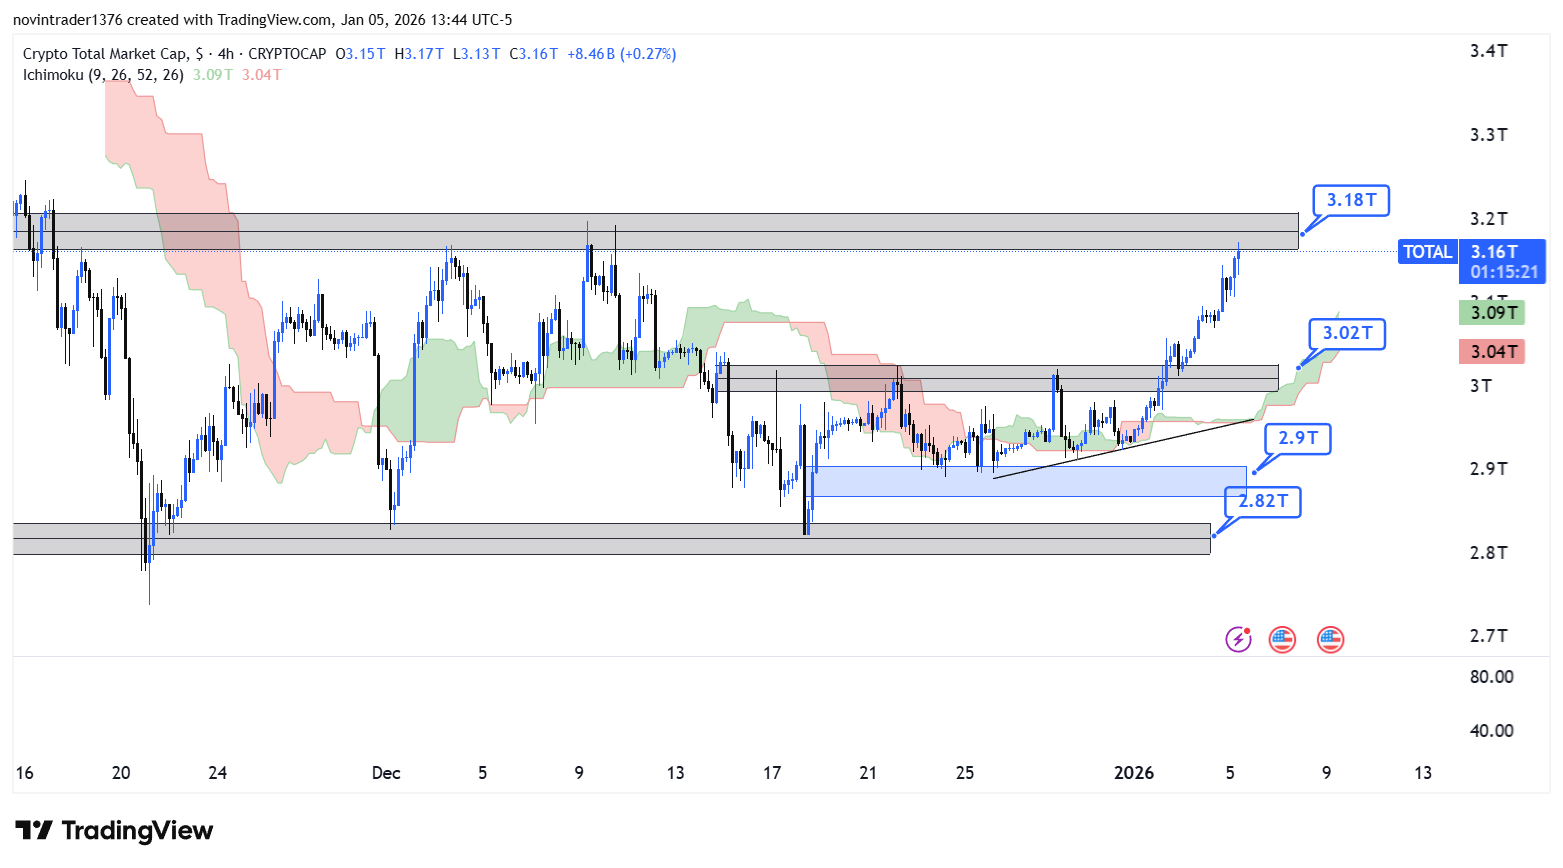This screenshot has height=868, width=1563.
Task: Click the 4h timeframe in chart legend
Action: point(225,54)
